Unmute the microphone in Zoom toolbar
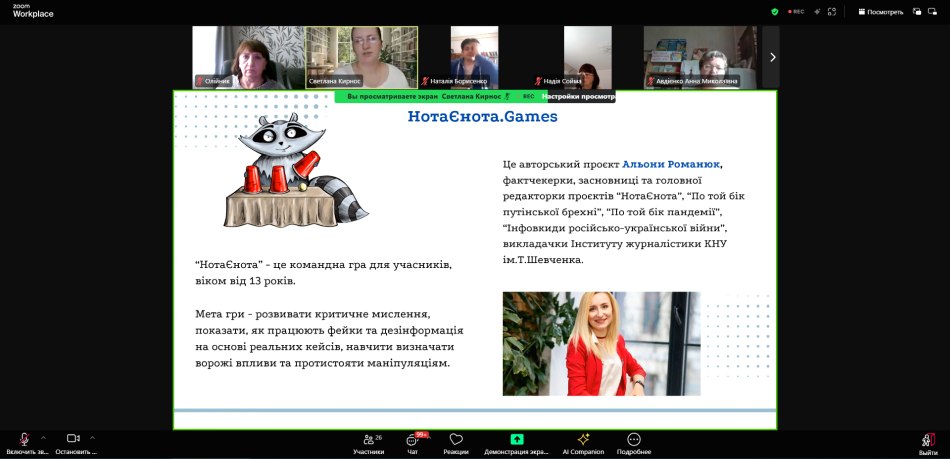The width and height of the screenshot is (950, 459). (x=23, y=439)
